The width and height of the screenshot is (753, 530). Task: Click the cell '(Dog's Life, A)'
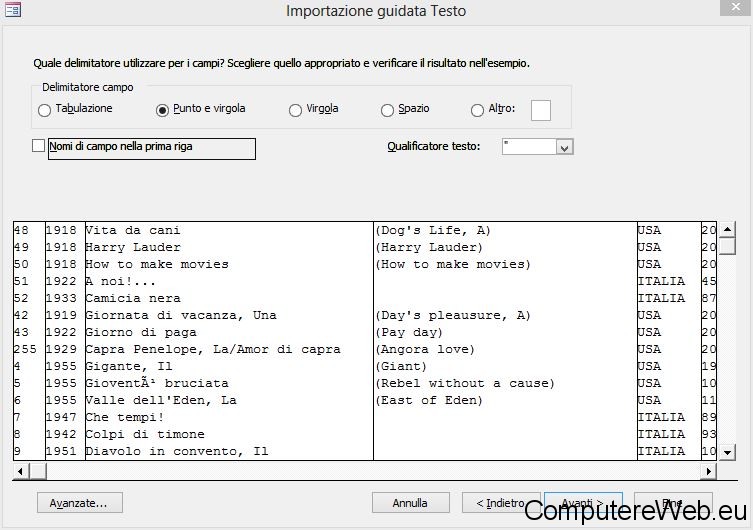(x=433, y=230)
